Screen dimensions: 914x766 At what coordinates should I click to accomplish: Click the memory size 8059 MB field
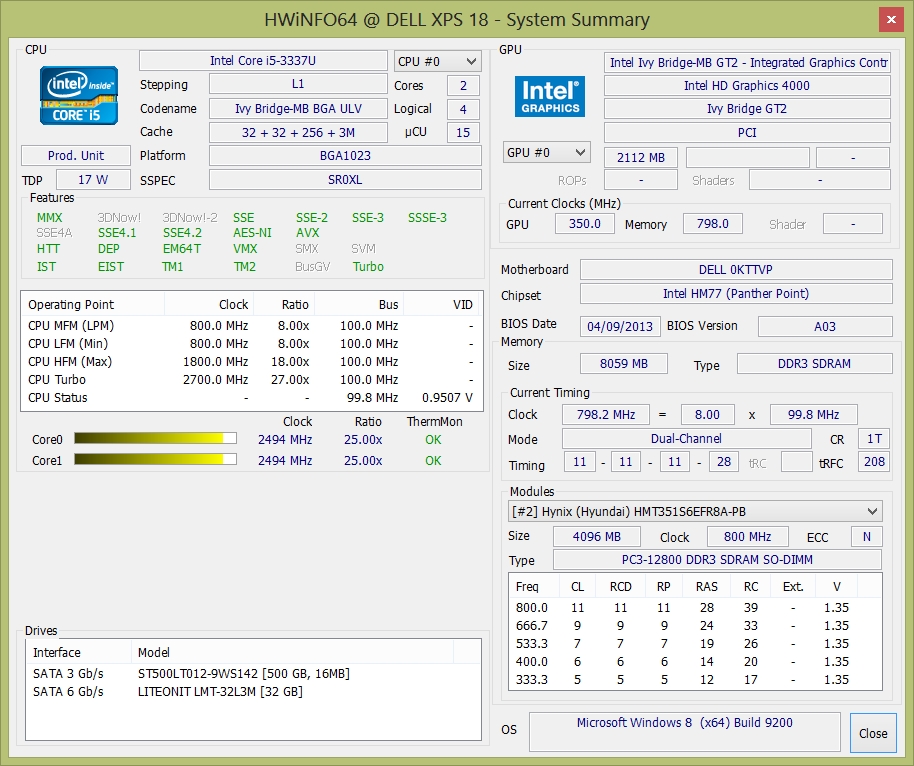624,364
